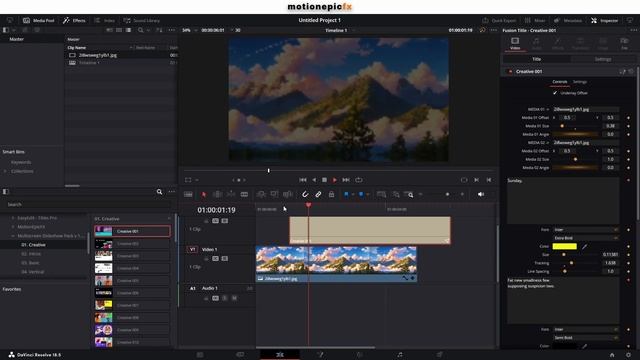Open the Extra Bold font style dropdown

pyautogui.click(x=586, y=238)
